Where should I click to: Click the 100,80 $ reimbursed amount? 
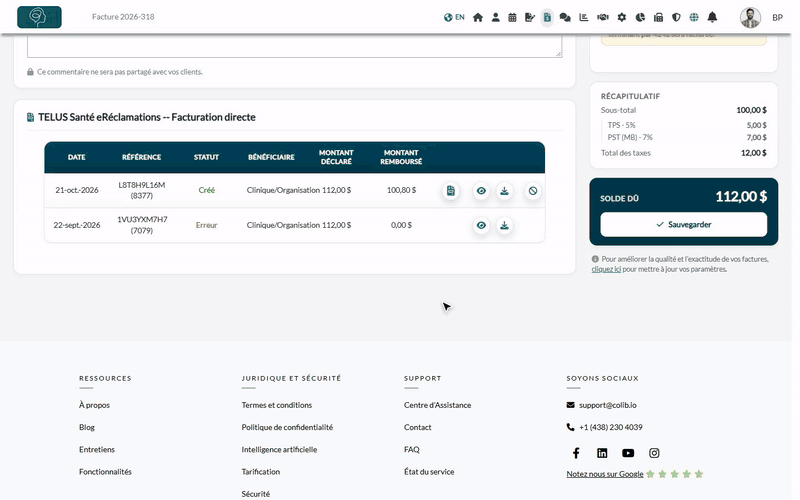click(401, 190)
